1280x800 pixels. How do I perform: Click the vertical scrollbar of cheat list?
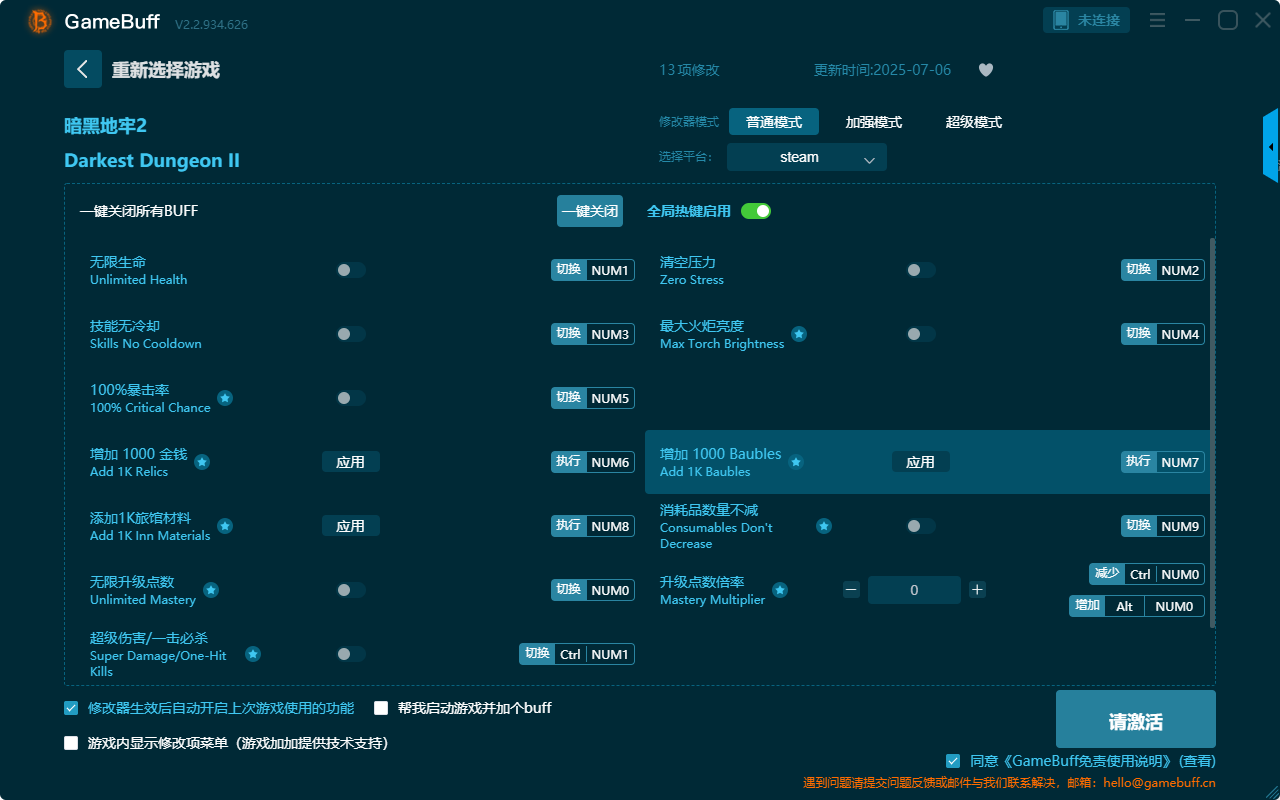click(x=1213, y=432)
